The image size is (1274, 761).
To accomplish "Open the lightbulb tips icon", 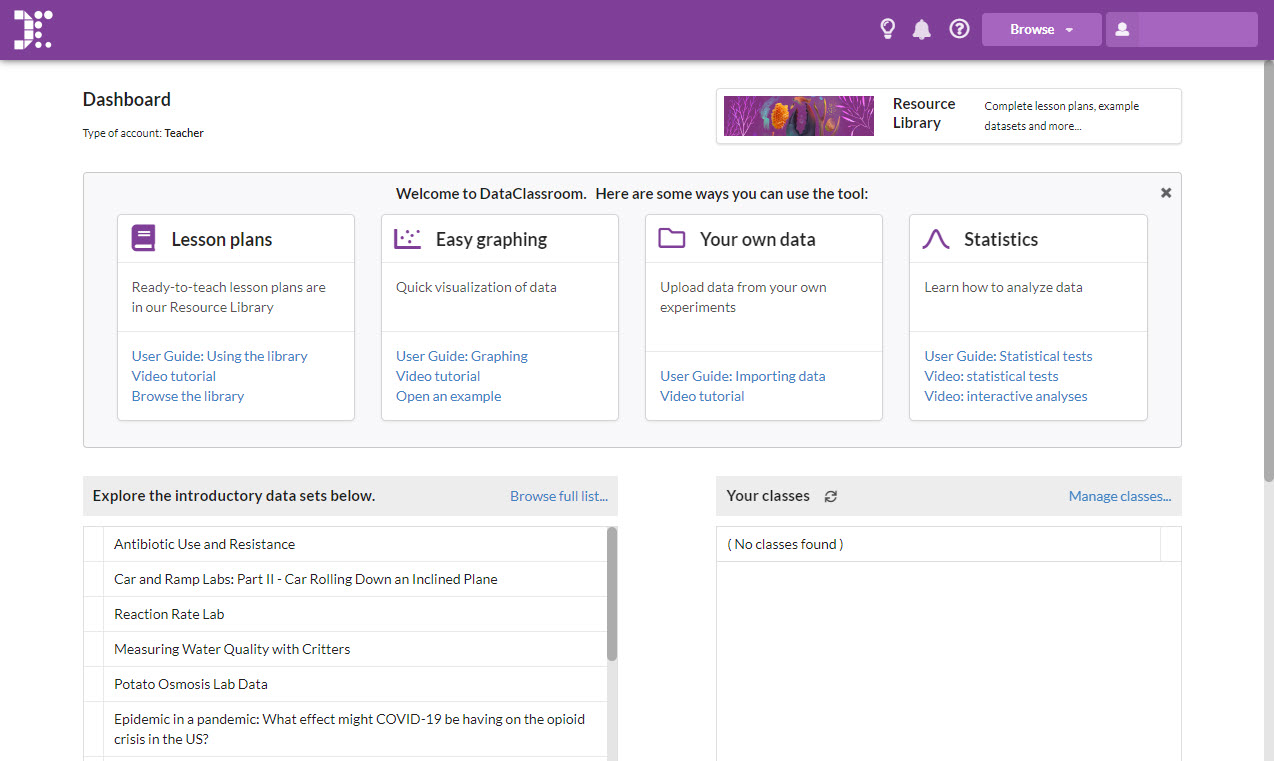I will tap(887, 29).
